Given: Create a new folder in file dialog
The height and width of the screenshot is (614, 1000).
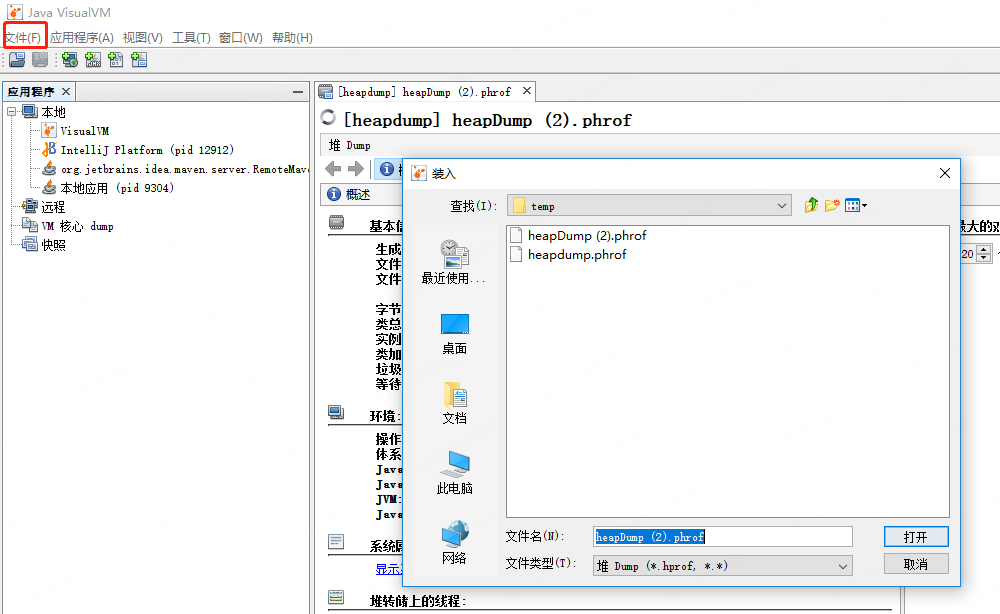Looking at the screenshot, I should pyautogui.click(x=832, y=205).
